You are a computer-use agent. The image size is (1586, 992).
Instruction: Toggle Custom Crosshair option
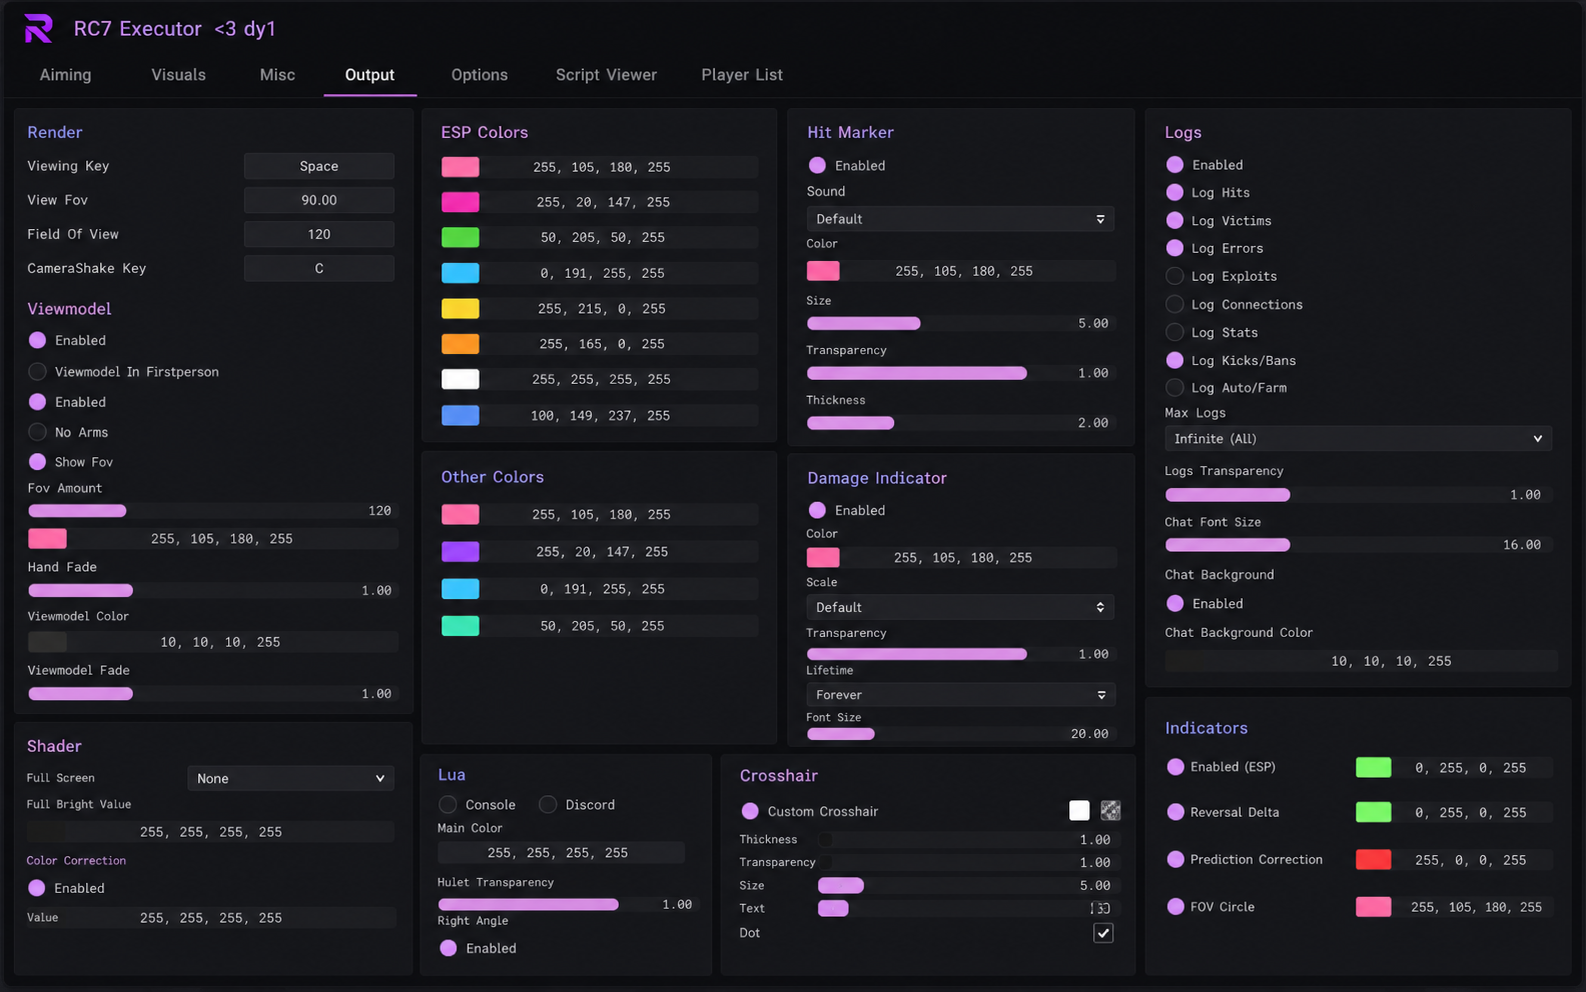coord(750,811)
